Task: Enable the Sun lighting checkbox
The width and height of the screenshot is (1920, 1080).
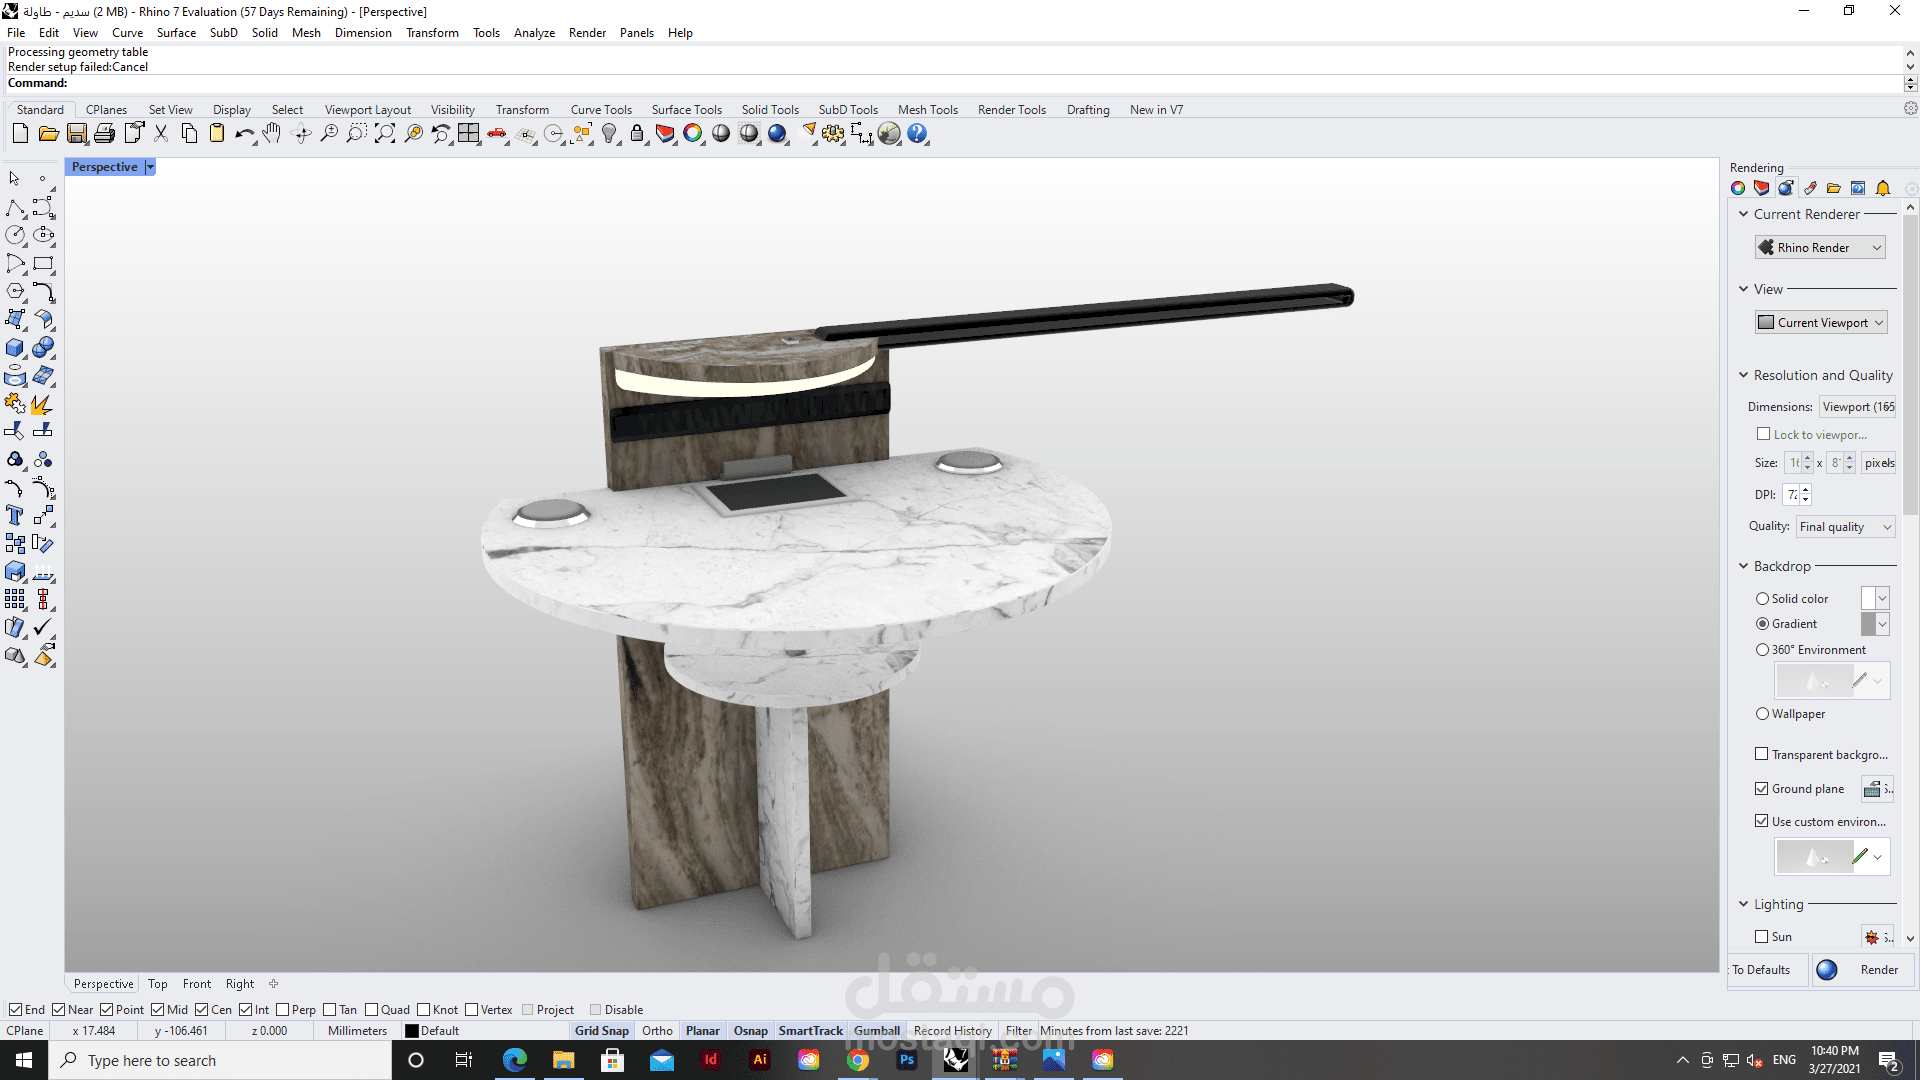Action: (1762, 937)
